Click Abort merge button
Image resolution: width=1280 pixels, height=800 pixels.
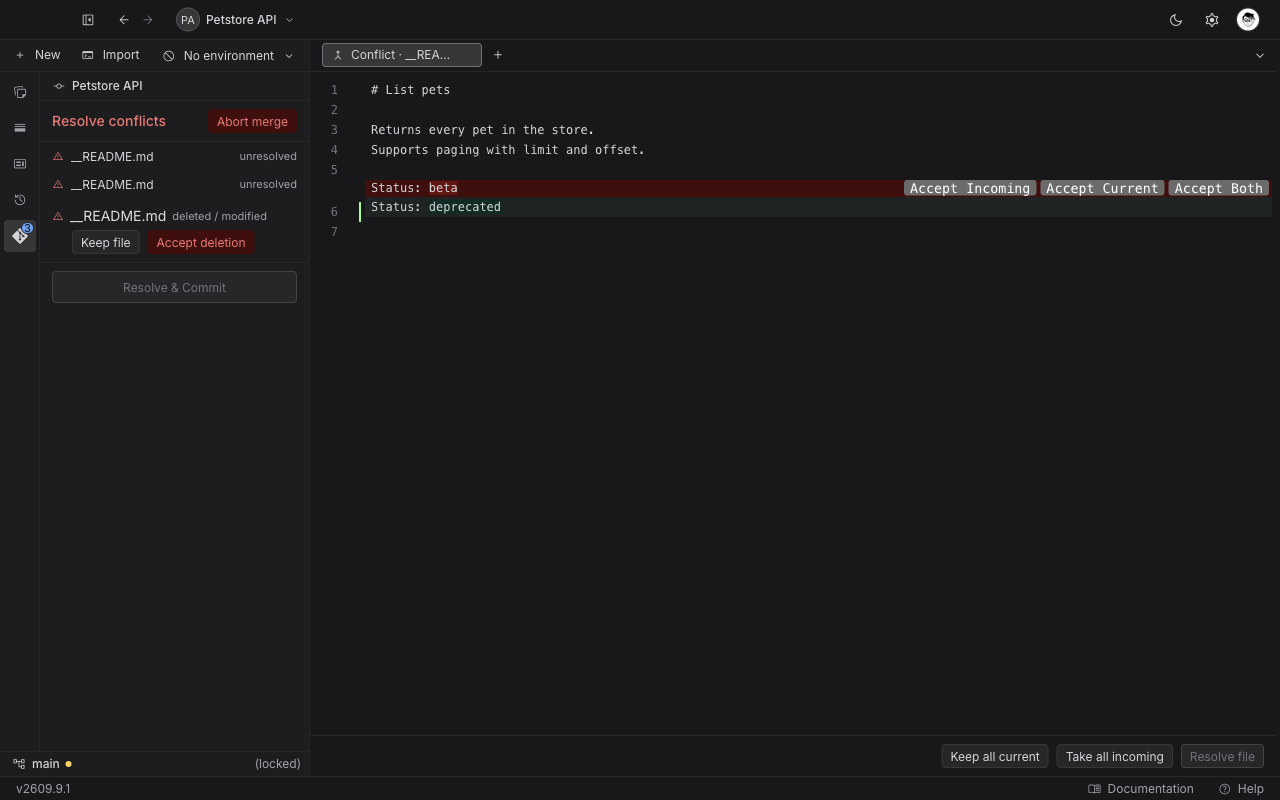point(252,121)
